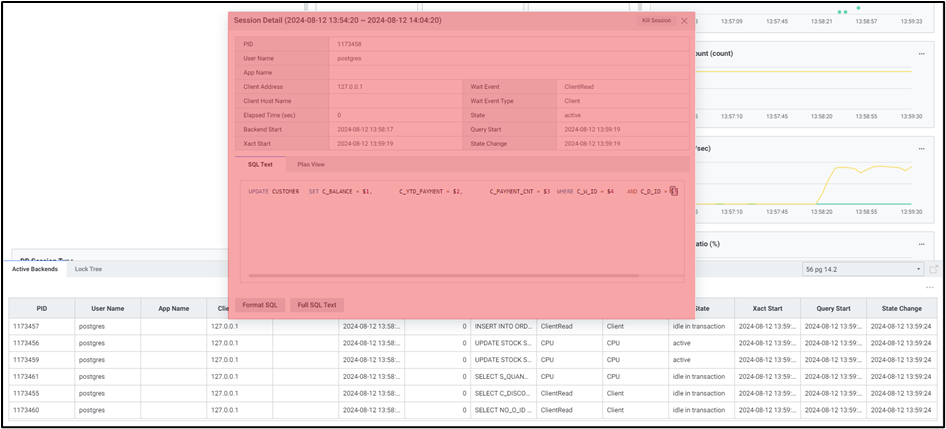Close the Session Detail dialog
This screenshot has width=946, height=429.
[684, 20]
